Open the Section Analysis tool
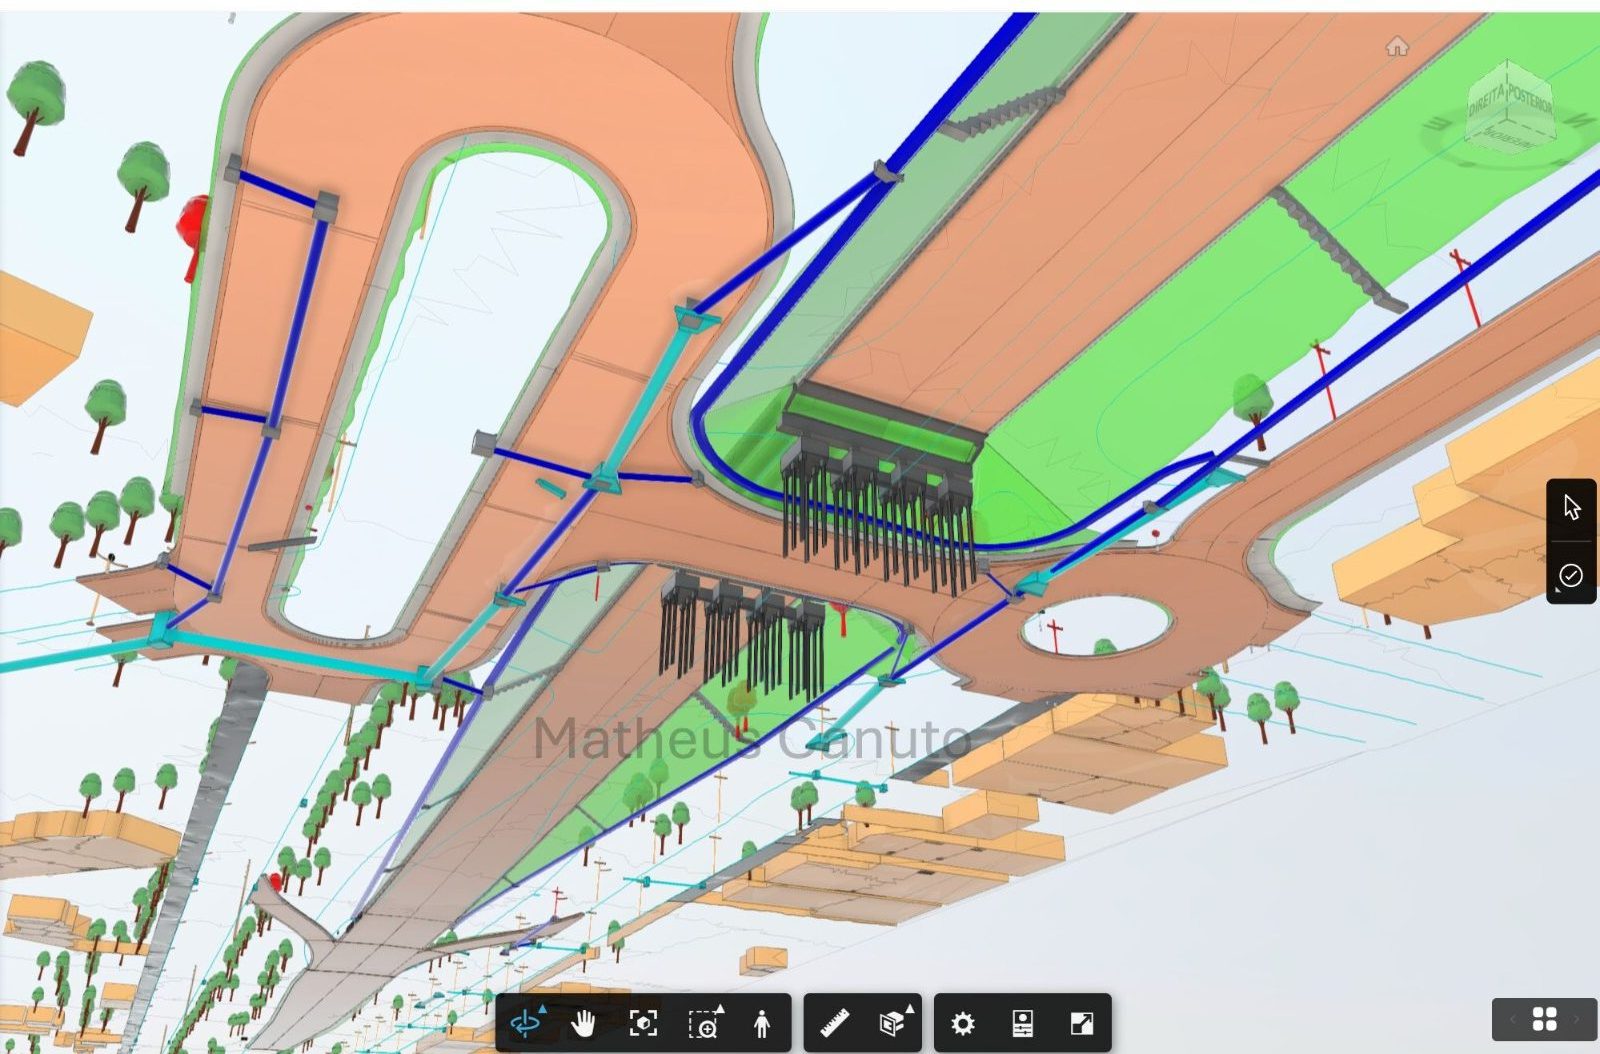This screenshot has height=1054, width=1600. (892, 1024)
